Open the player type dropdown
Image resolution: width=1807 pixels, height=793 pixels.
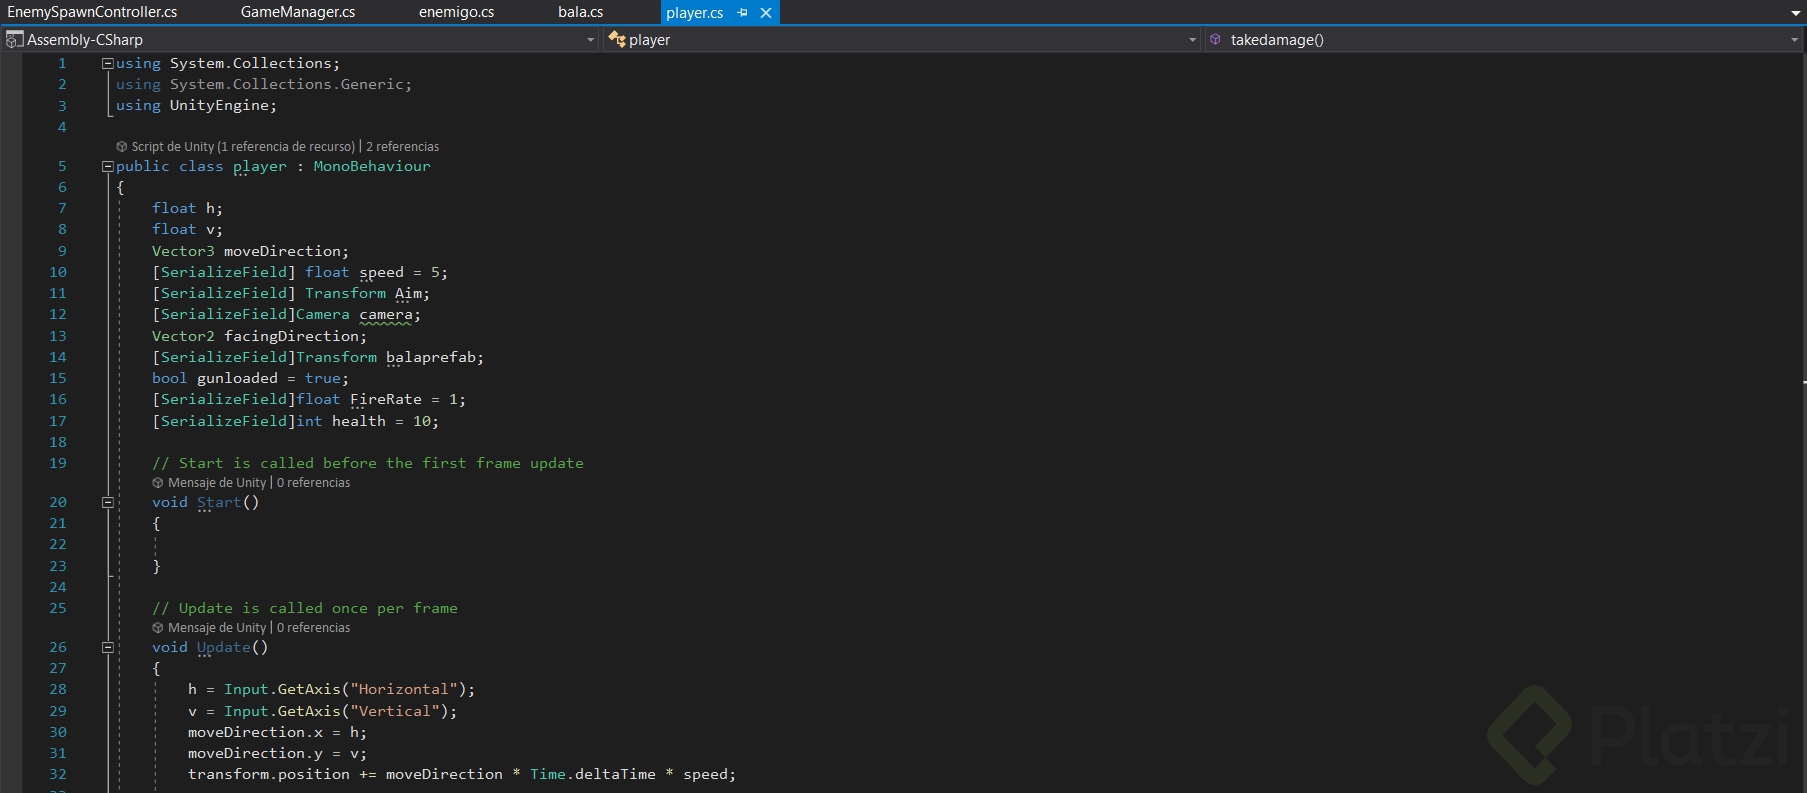tap(1192, 40)
